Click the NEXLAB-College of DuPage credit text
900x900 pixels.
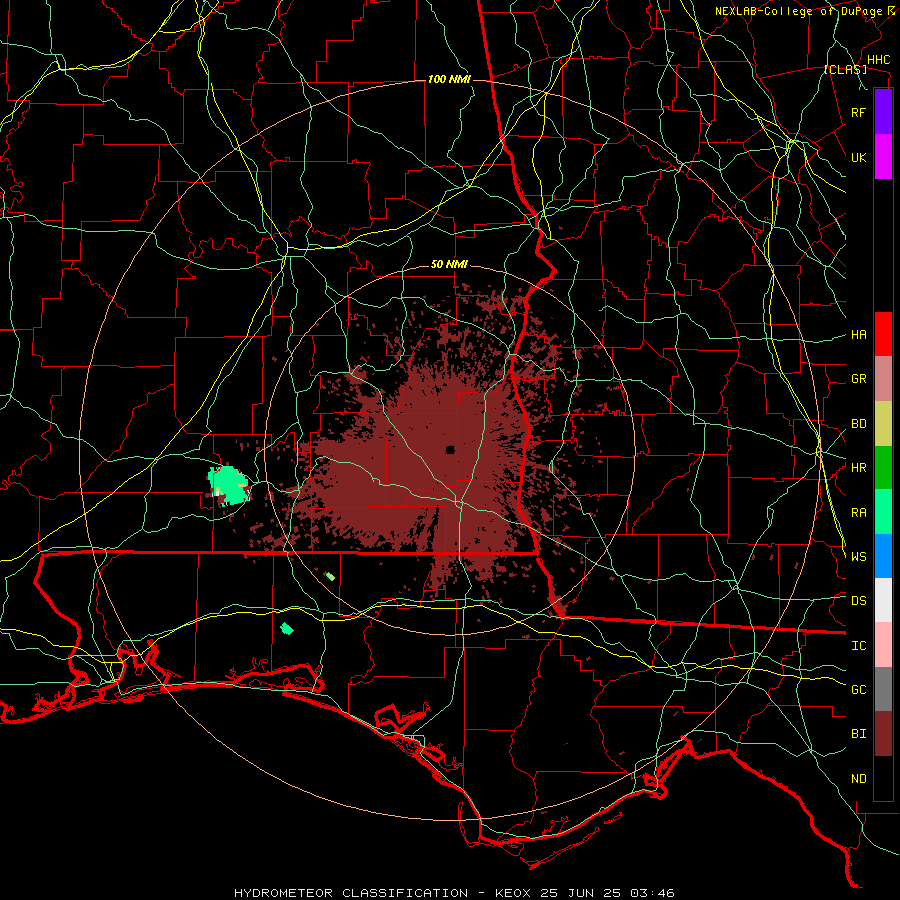[804, 11]
